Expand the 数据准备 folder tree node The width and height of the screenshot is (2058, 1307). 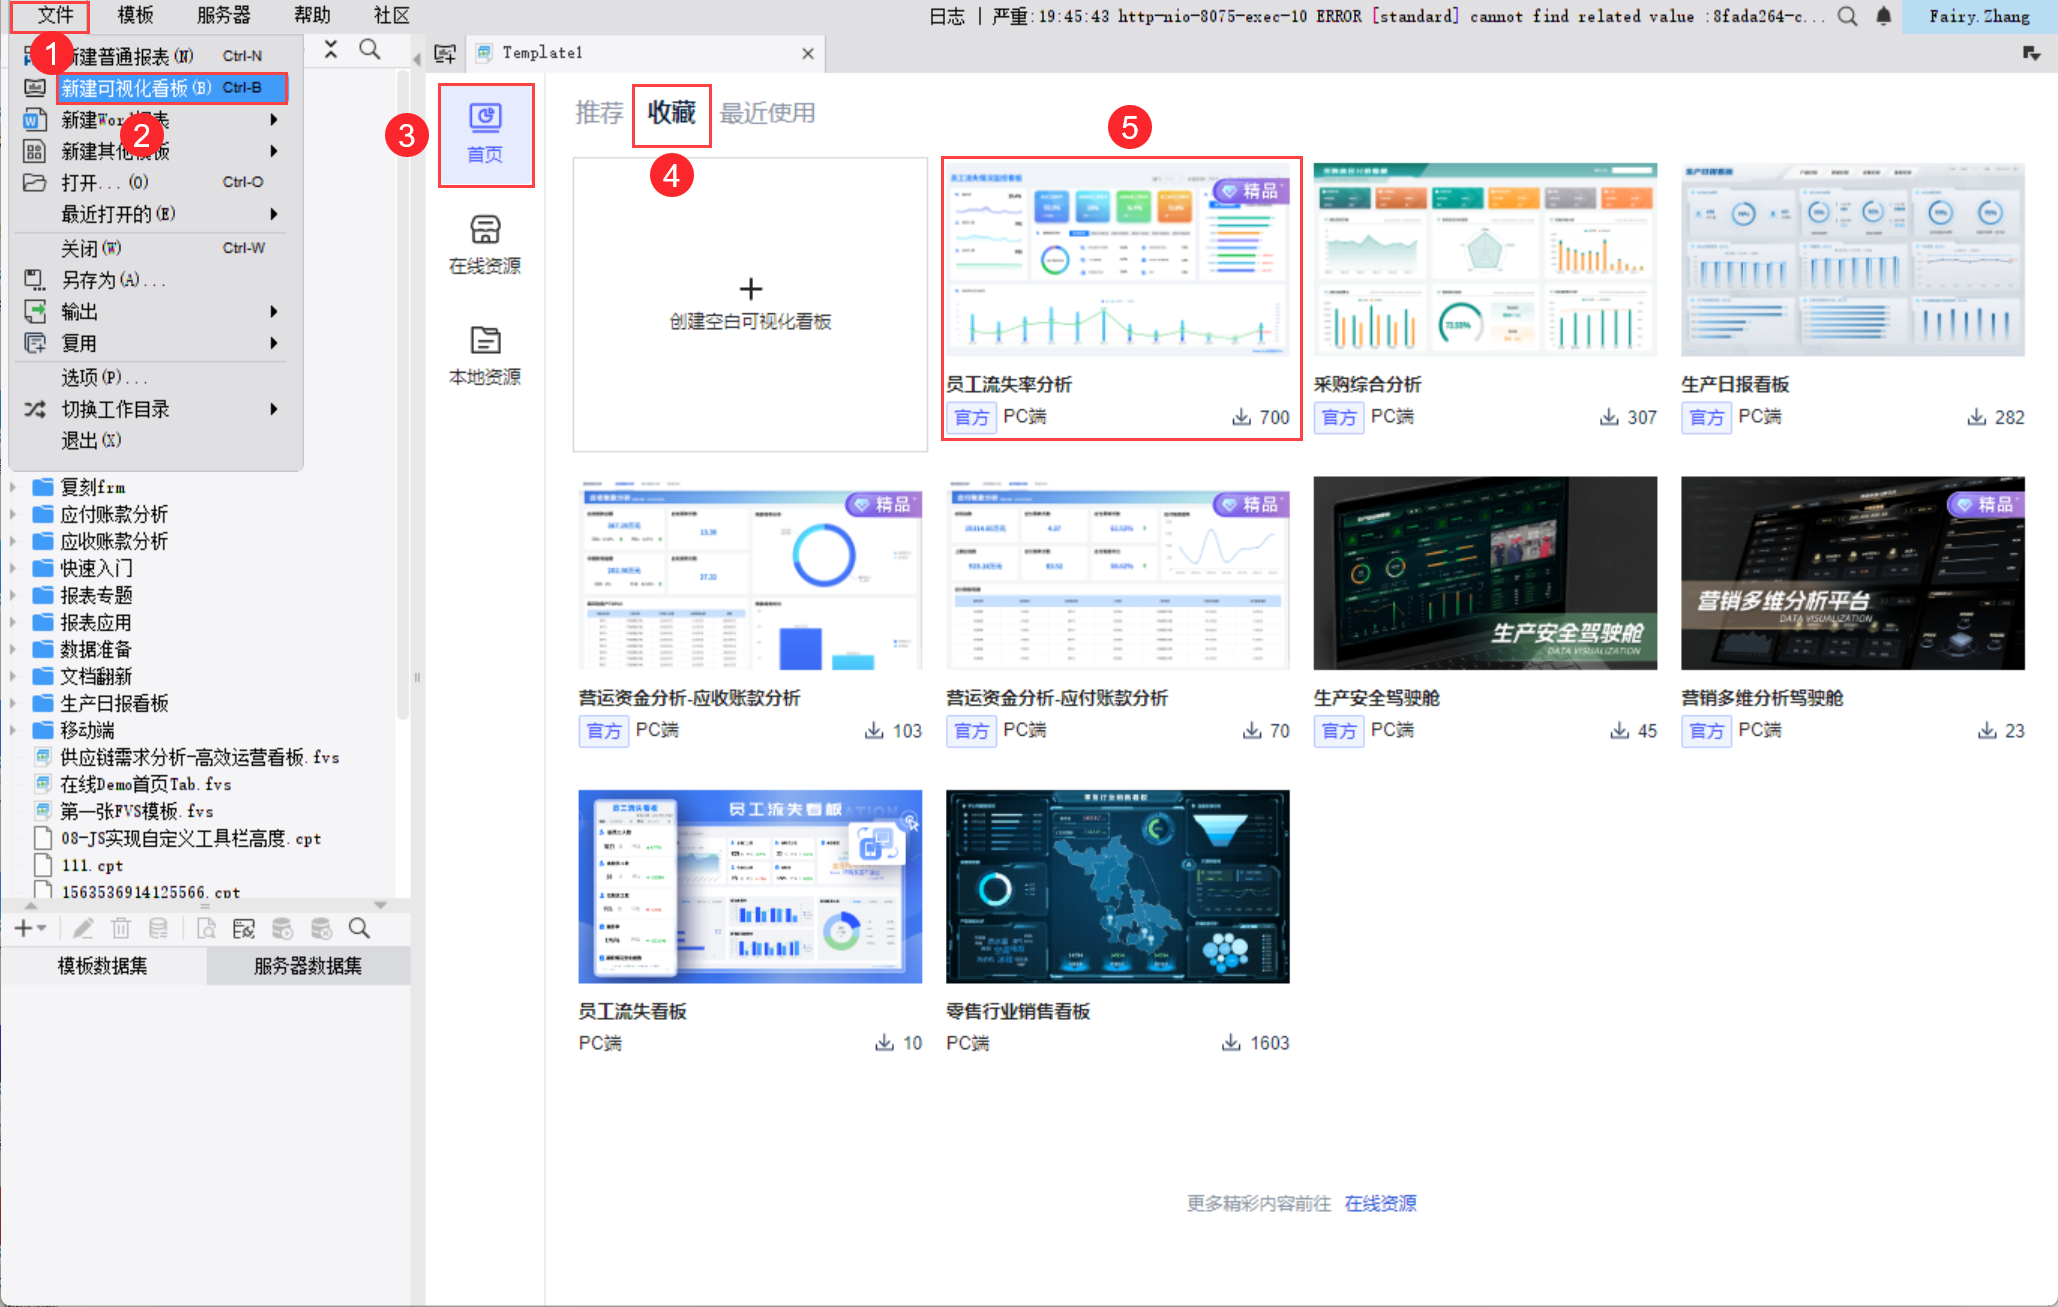(13, 650)
